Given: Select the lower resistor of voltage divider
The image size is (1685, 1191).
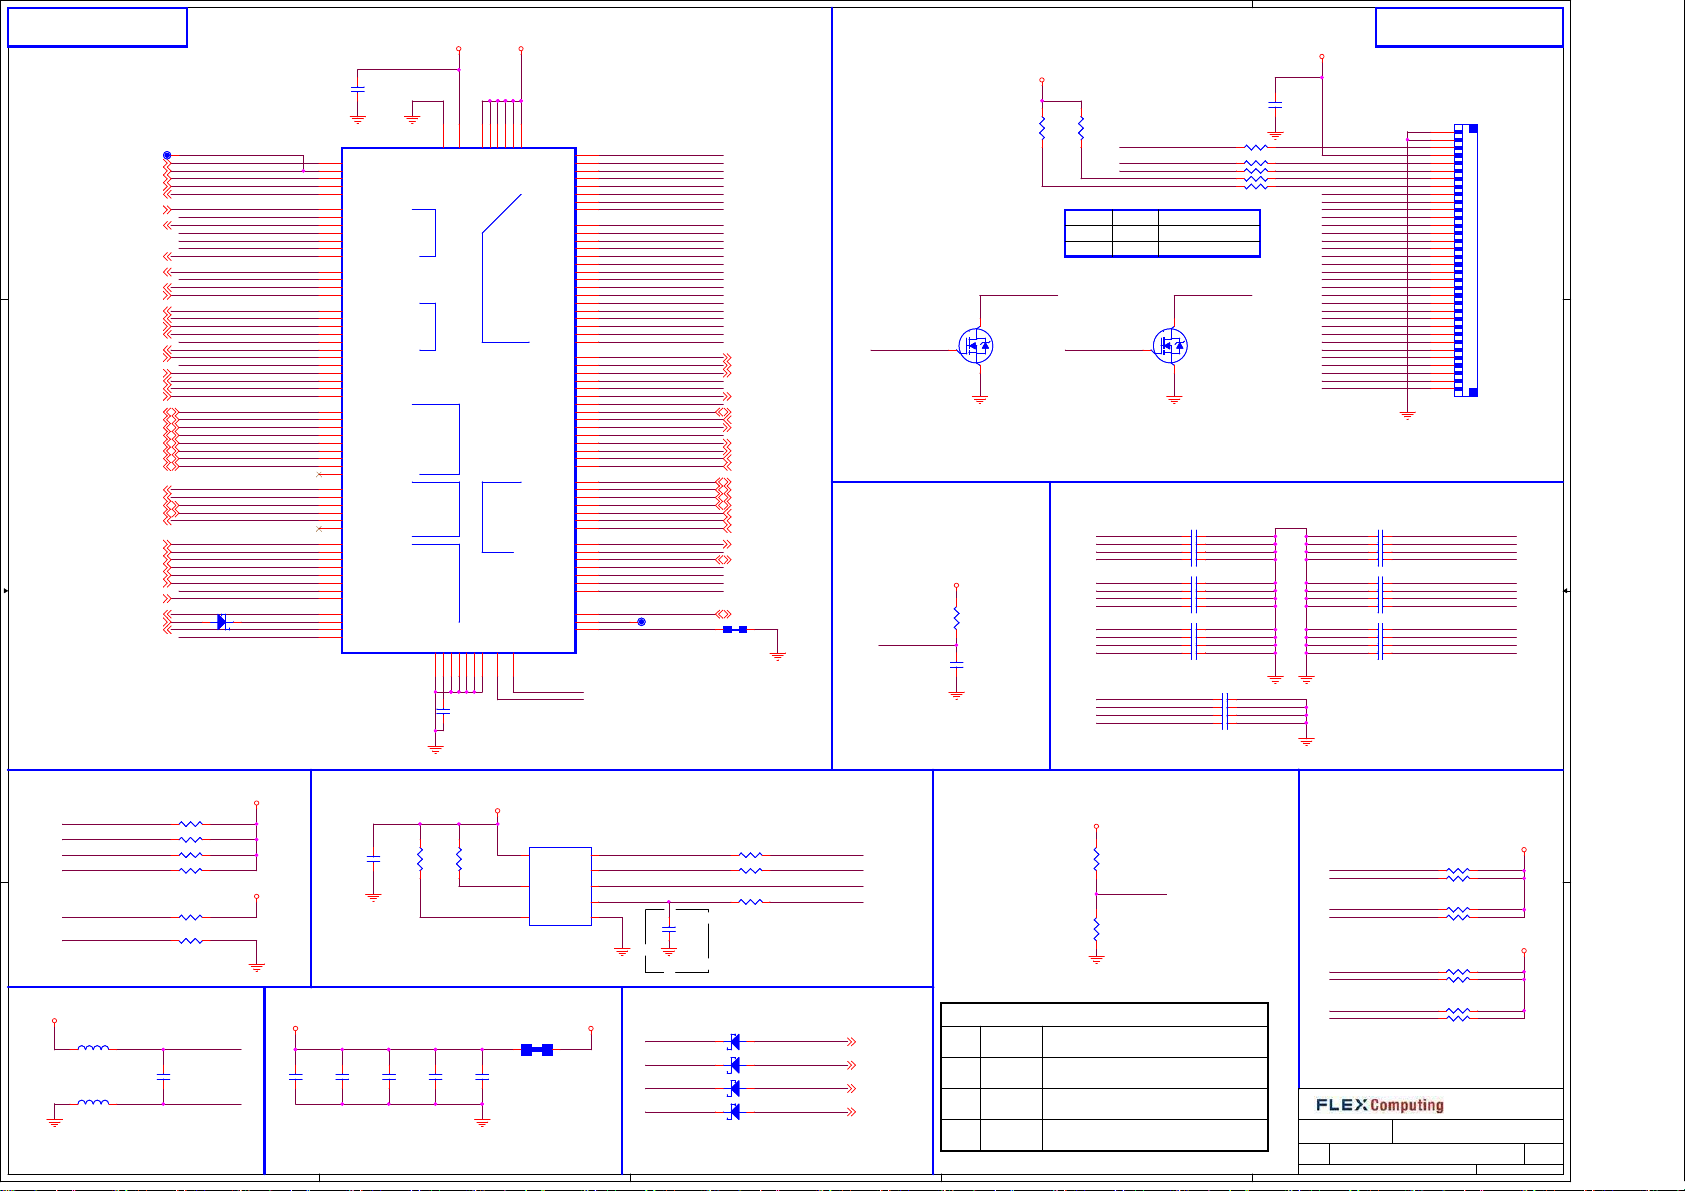Looking at the screenshot, I should click(1096, 929).
